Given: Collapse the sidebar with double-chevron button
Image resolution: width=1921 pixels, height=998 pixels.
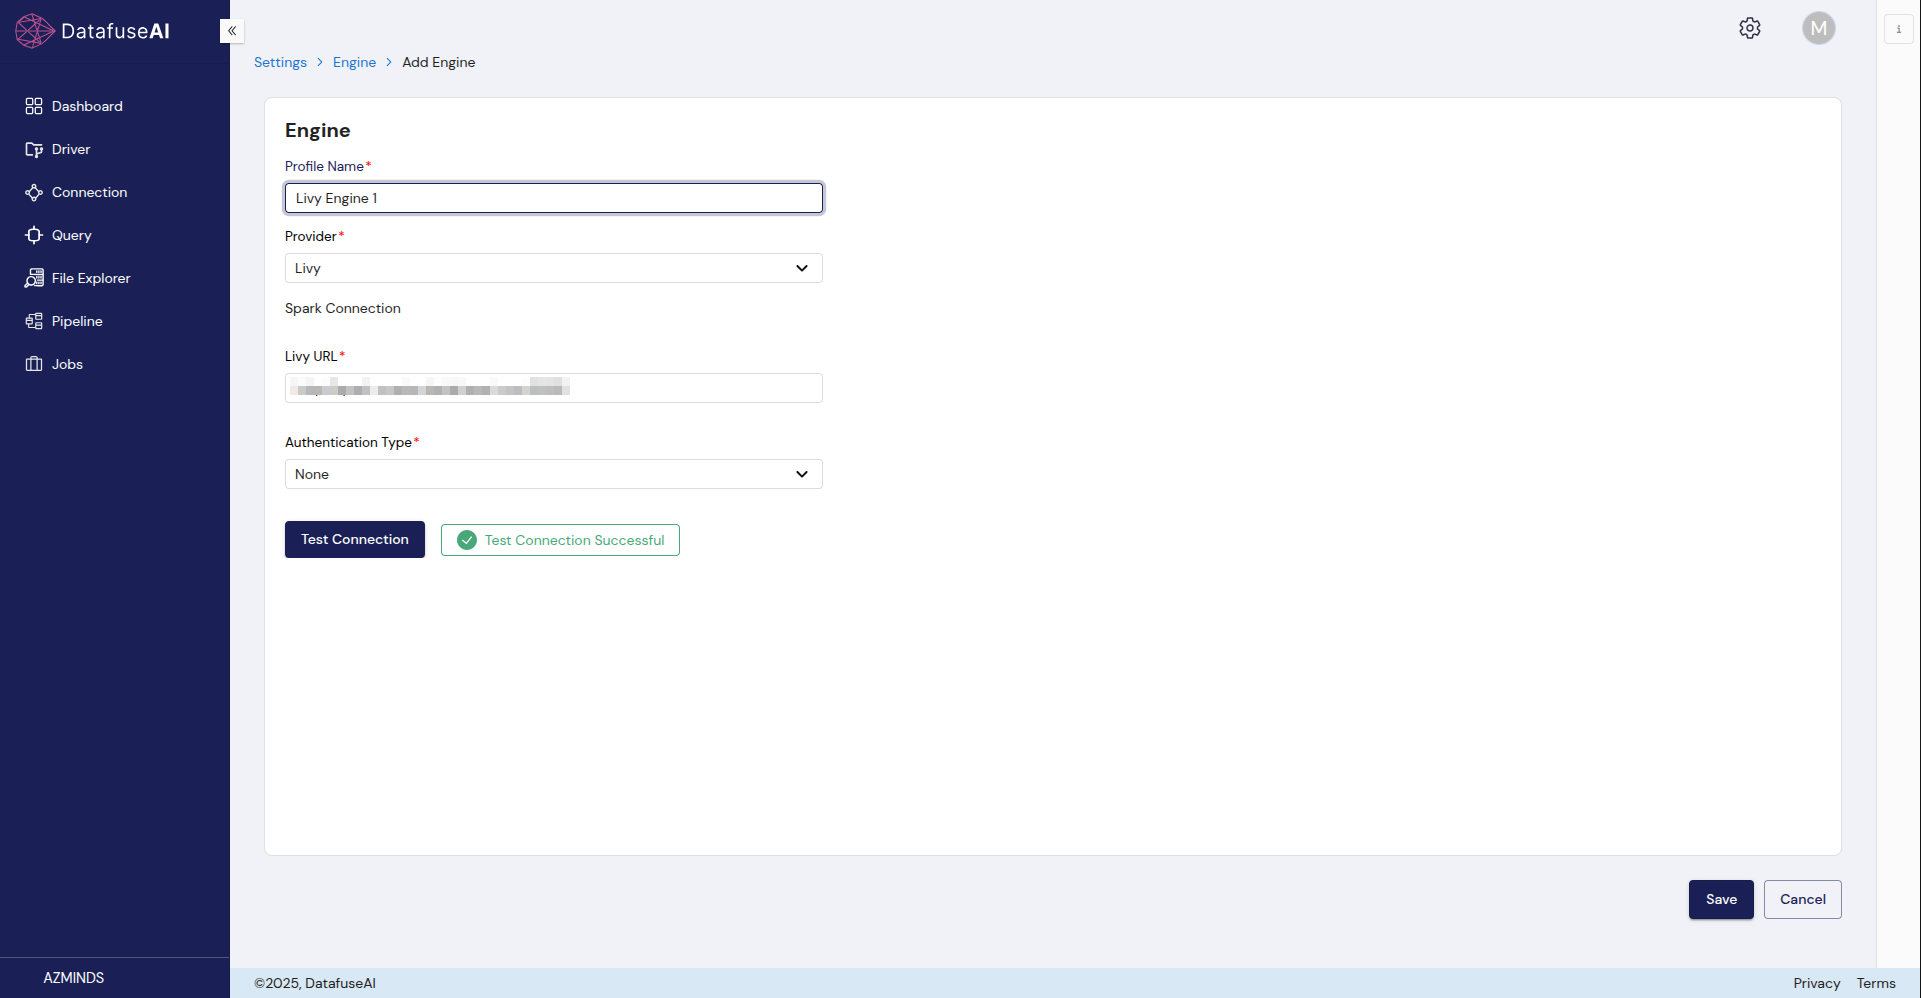Looking at the screenshot, I should point(232,31).
